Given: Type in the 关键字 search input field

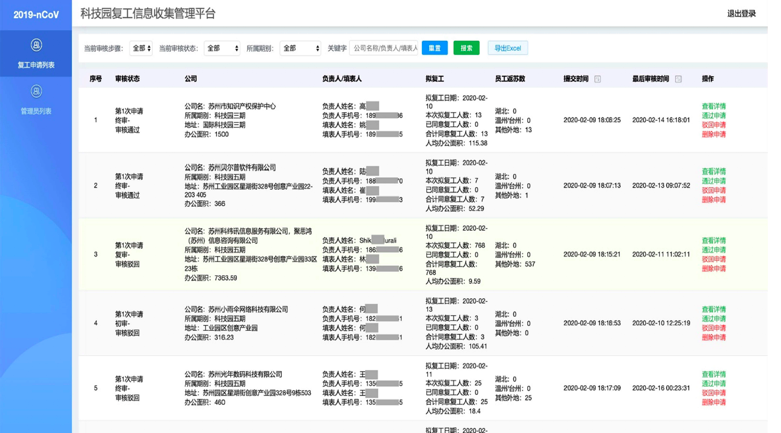Looking at the screenshot, I should point(384,48).
